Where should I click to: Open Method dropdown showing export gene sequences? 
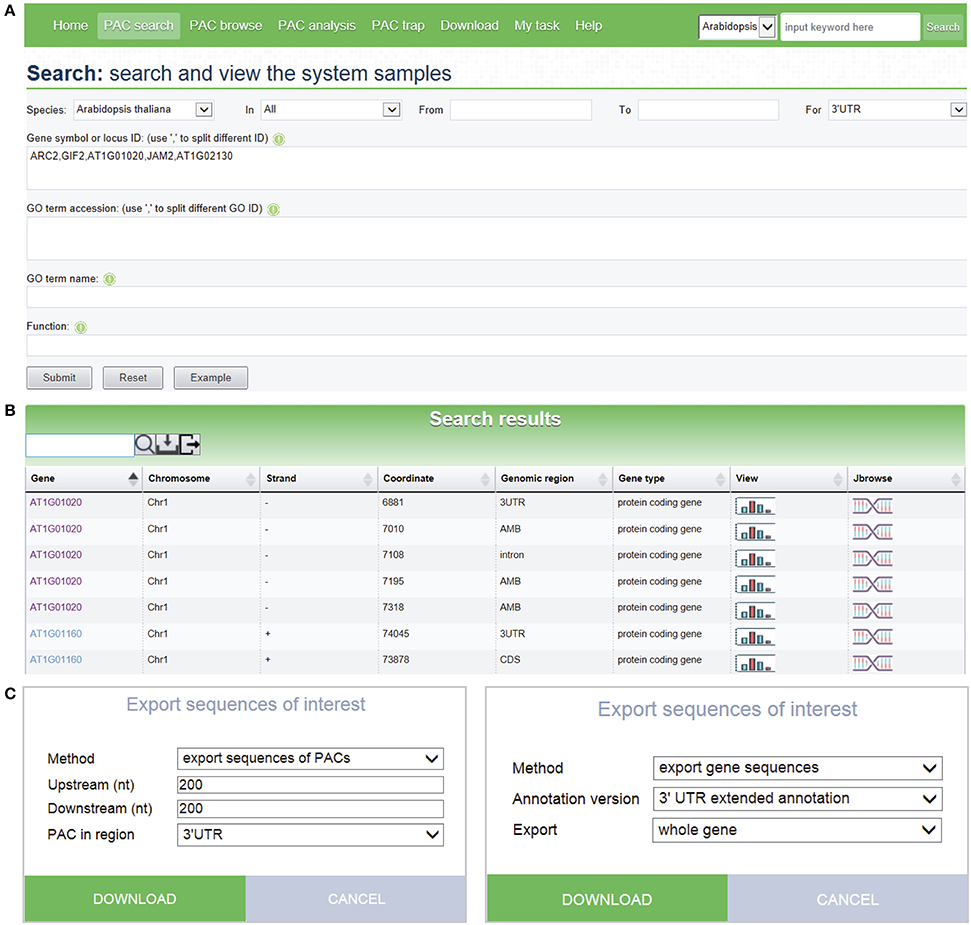(798, 768)
